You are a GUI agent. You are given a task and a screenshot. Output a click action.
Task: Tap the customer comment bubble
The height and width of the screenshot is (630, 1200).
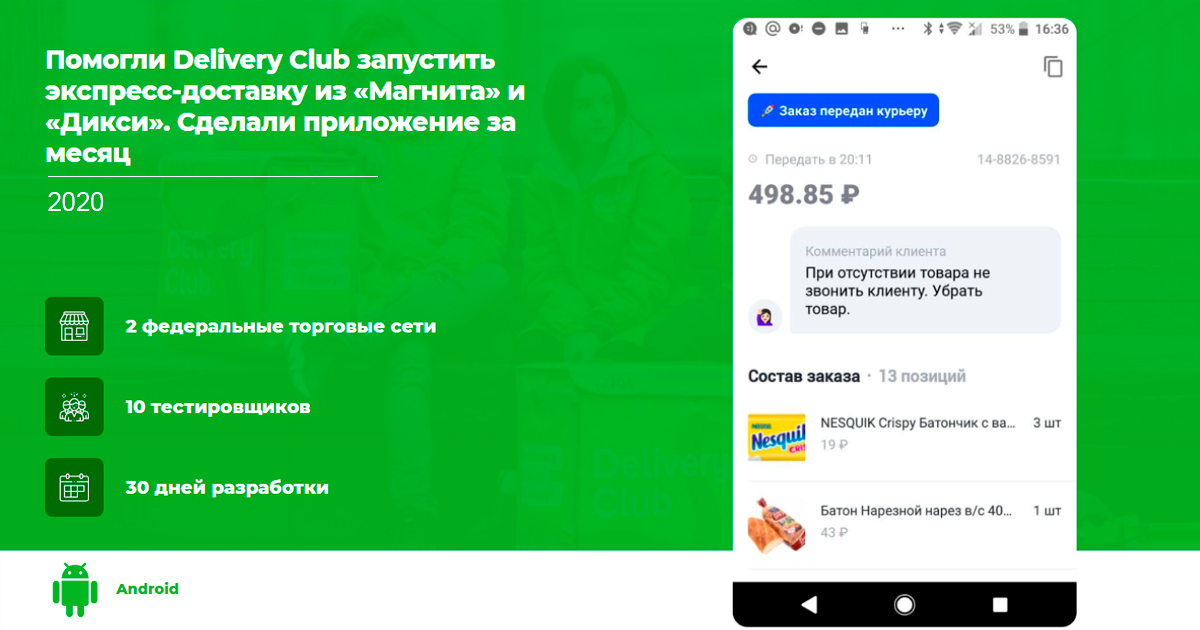click(925, 280)
